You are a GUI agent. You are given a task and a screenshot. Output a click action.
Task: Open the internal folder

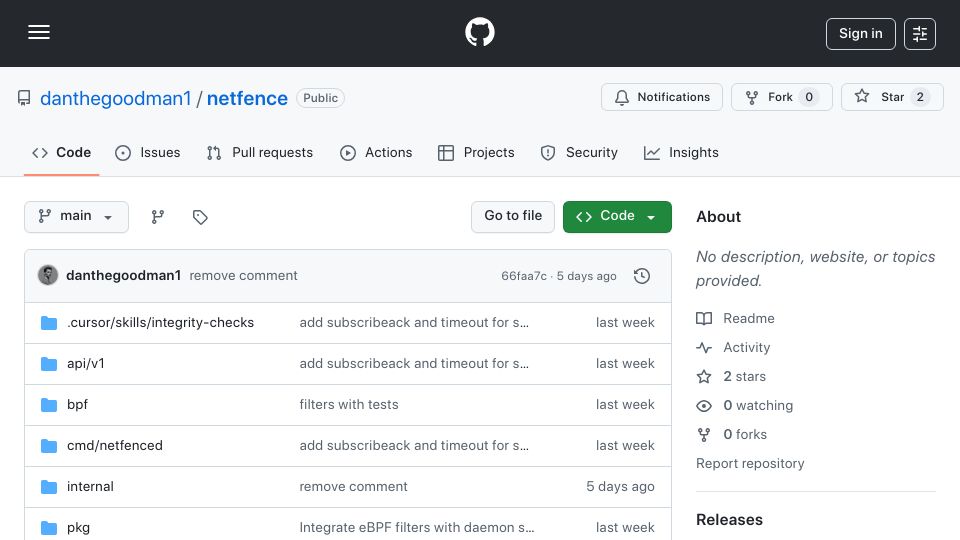(x=90, y=487)
